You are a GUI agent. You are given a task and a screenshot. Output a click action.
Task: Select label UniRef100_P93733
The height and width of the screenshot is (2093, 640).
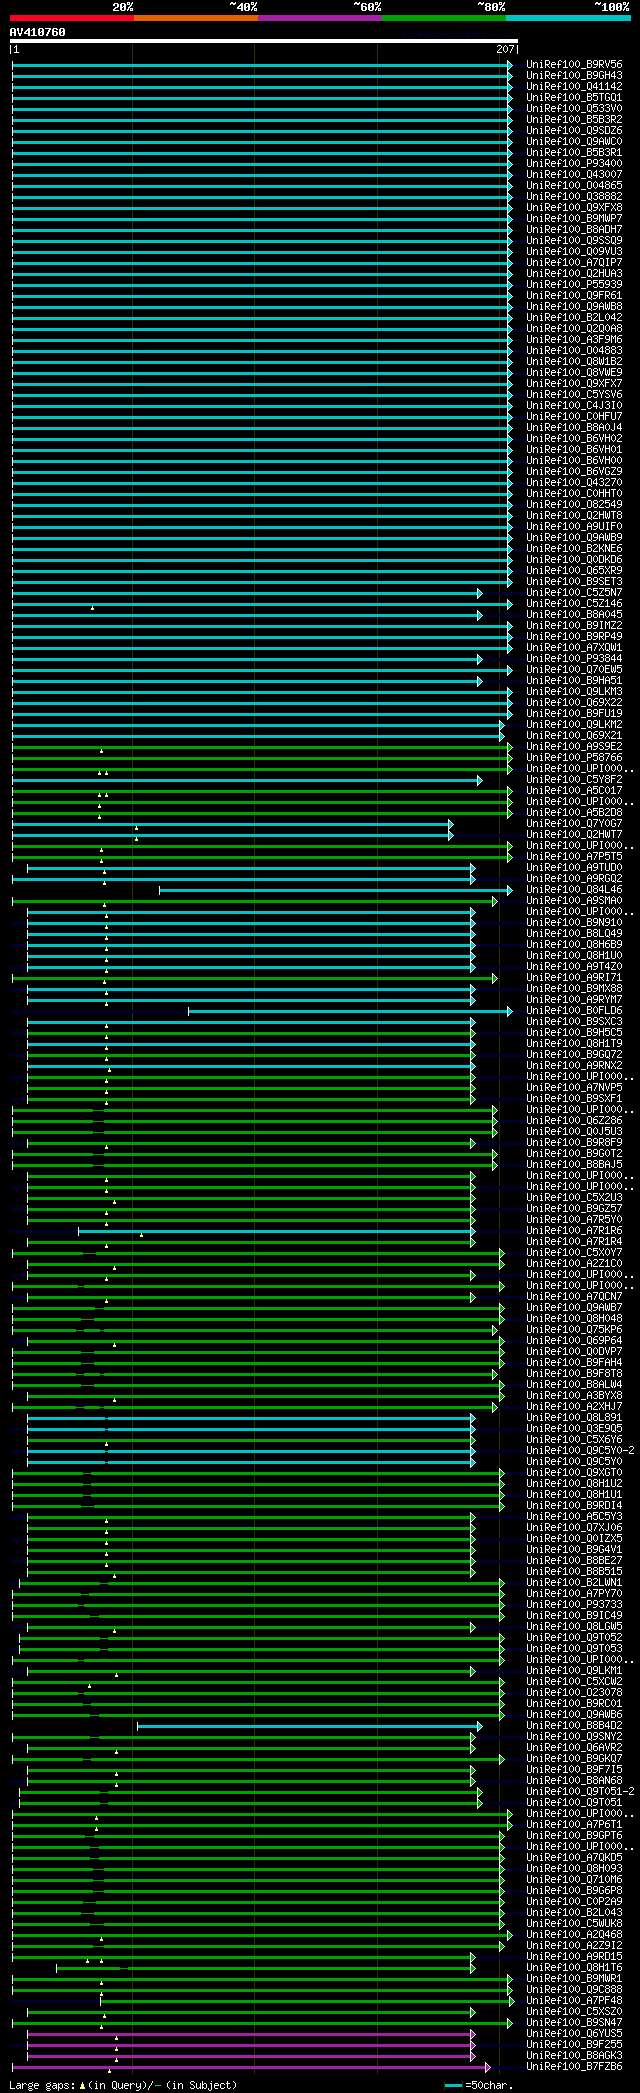574,1604
